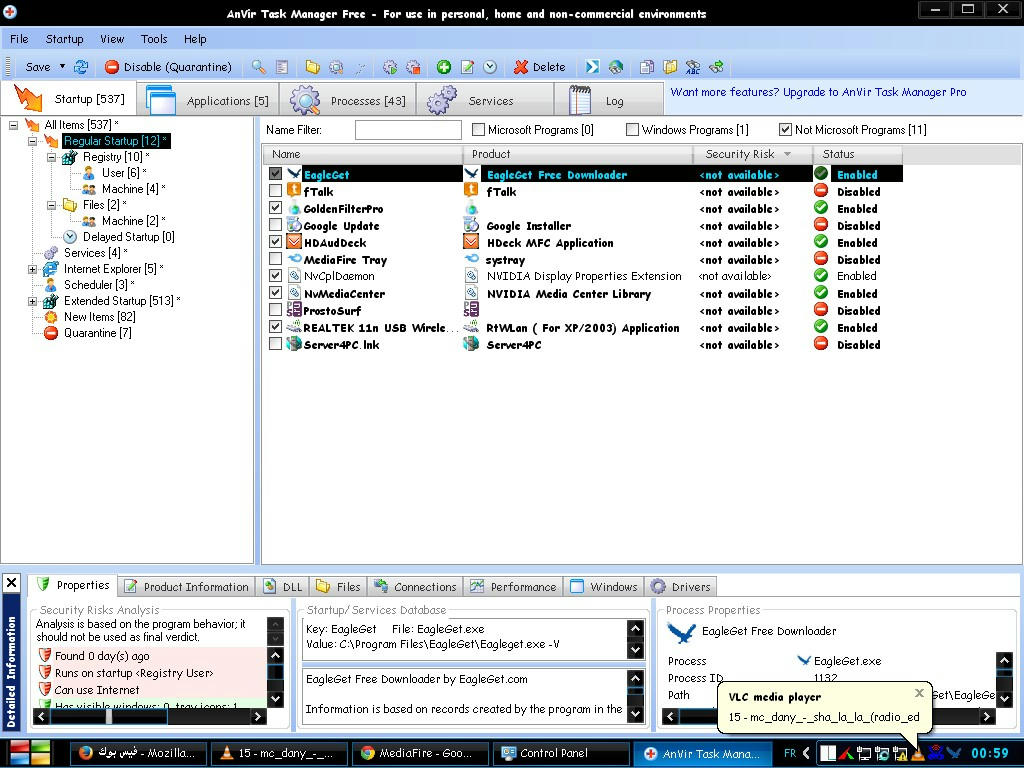
Task: Open the Save dropdown arrow
Action: (x=63, y=67)
